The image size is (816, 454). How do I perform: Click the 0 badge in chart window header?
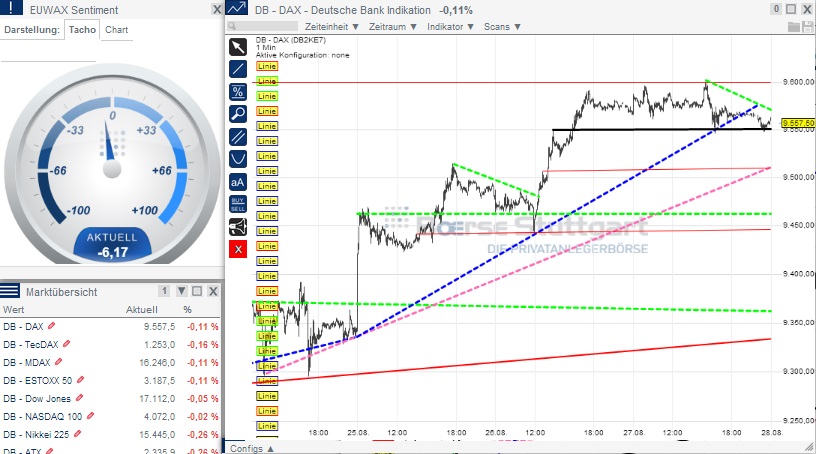click(x=776, y=9)
